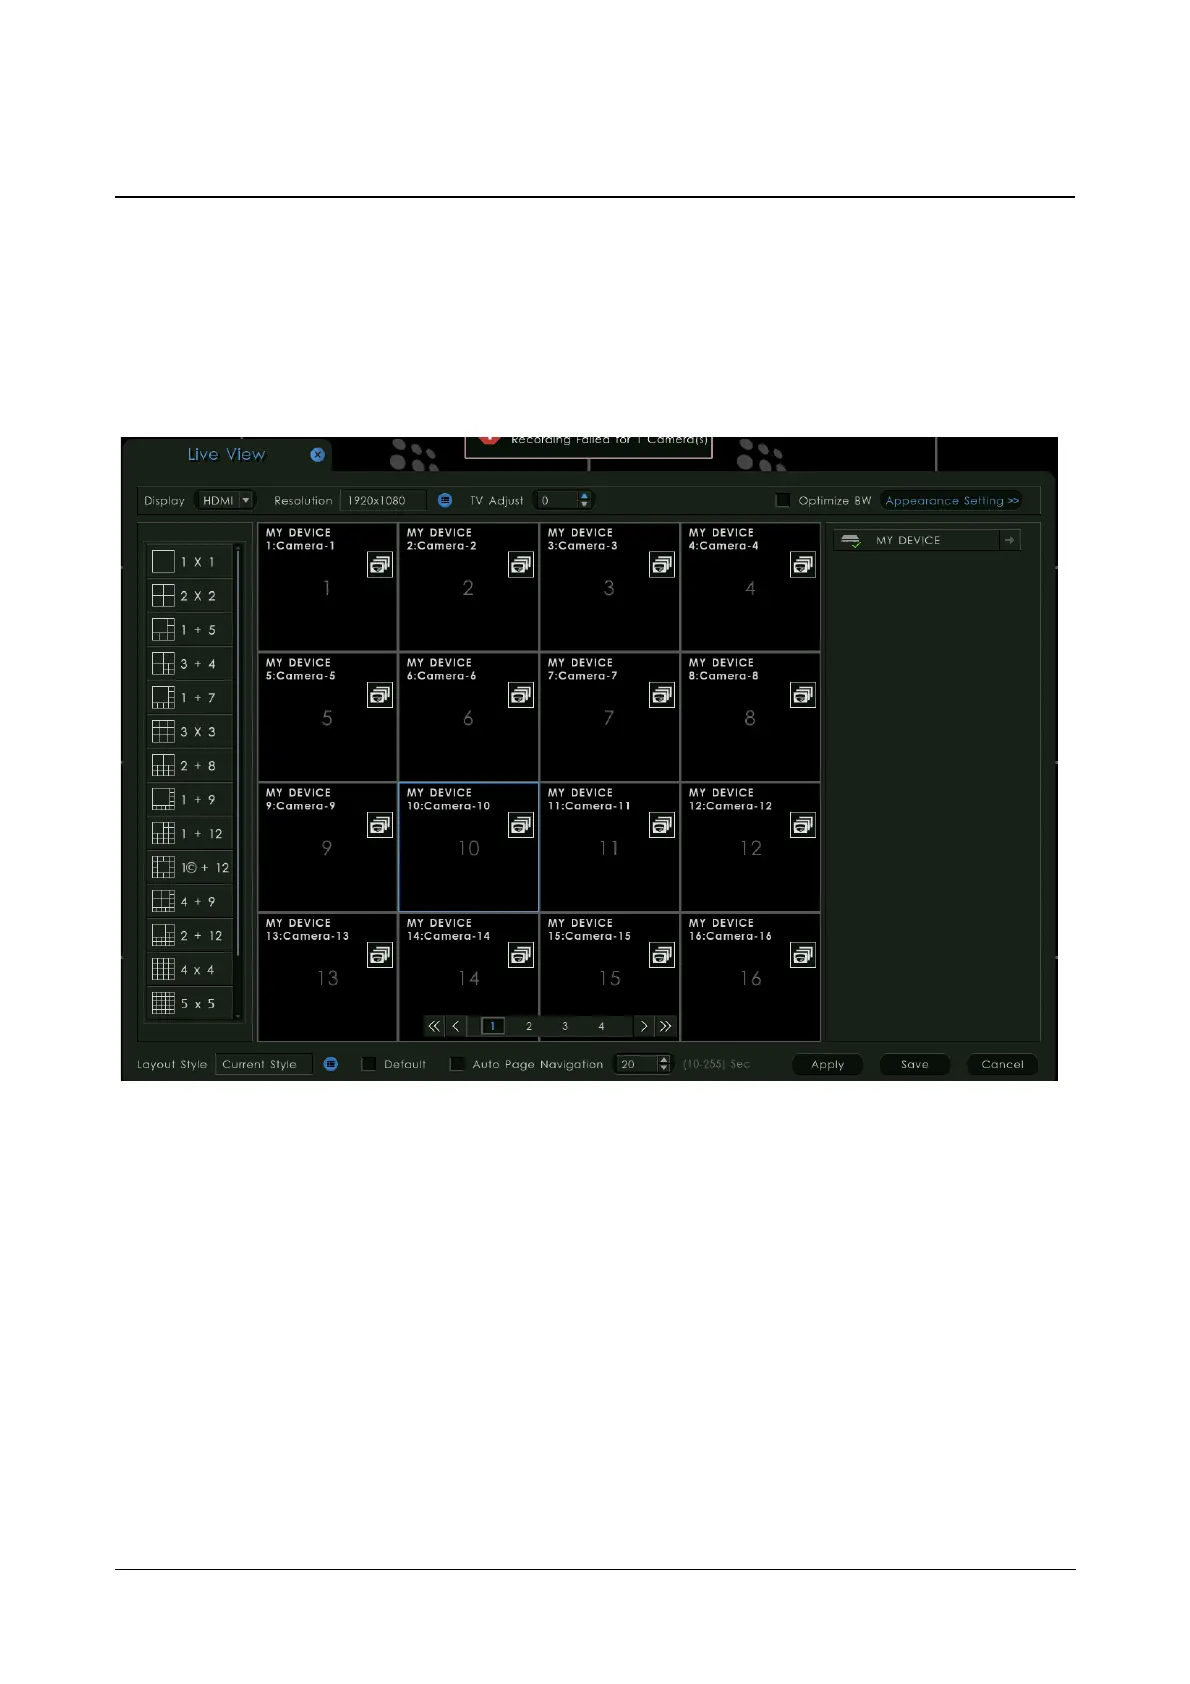Close the Live View tab
Image resolution: width=1190 pixels, height=1684 pixels.
pos(318,455)
